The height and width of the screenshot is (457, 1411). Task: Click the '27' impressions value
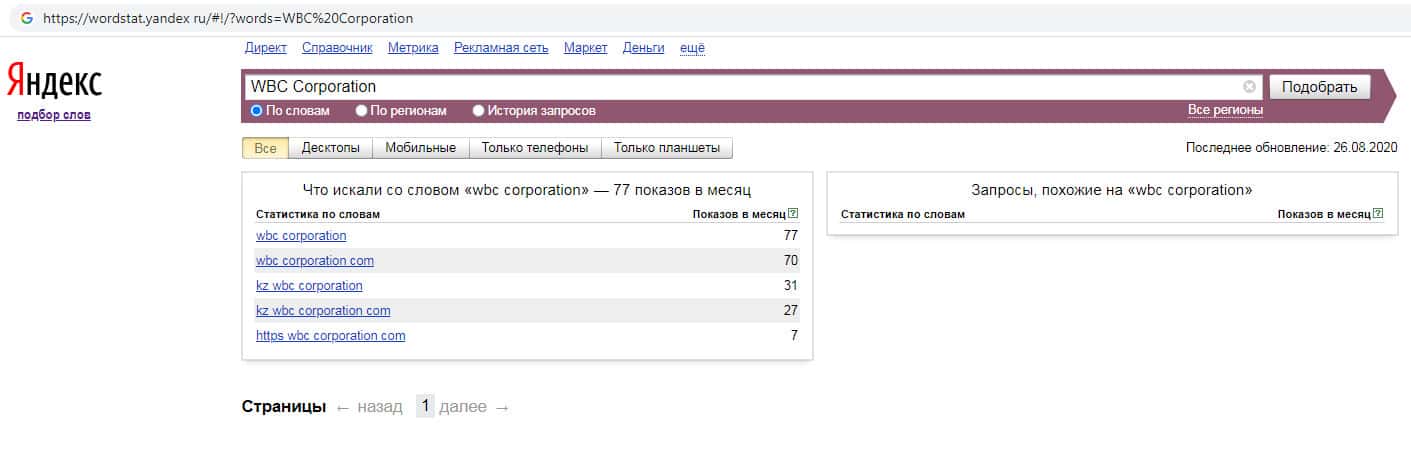[x=790, y=311]
